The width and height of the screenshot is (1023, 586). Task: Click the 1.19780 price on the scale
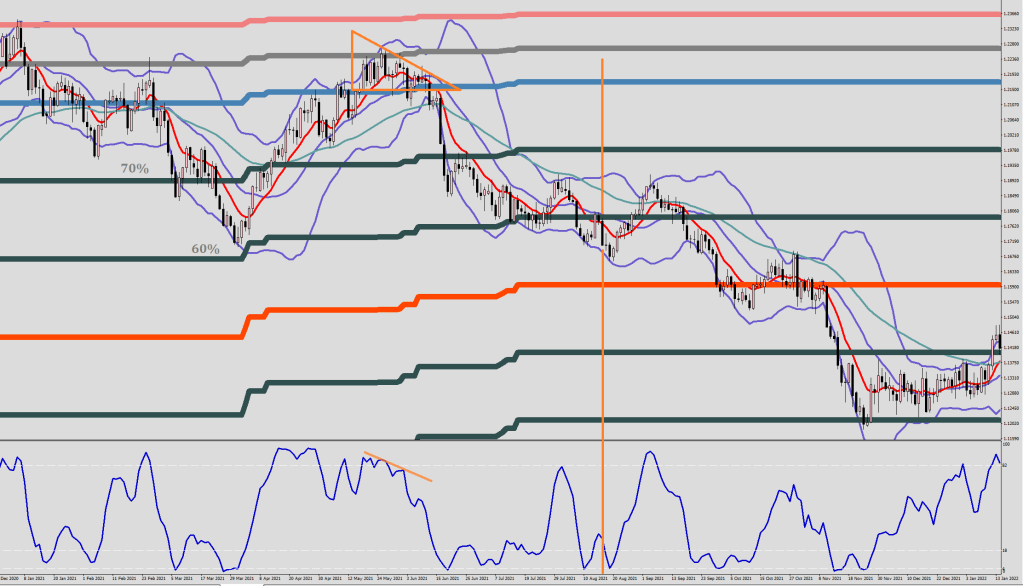[x=1010, y=150]
